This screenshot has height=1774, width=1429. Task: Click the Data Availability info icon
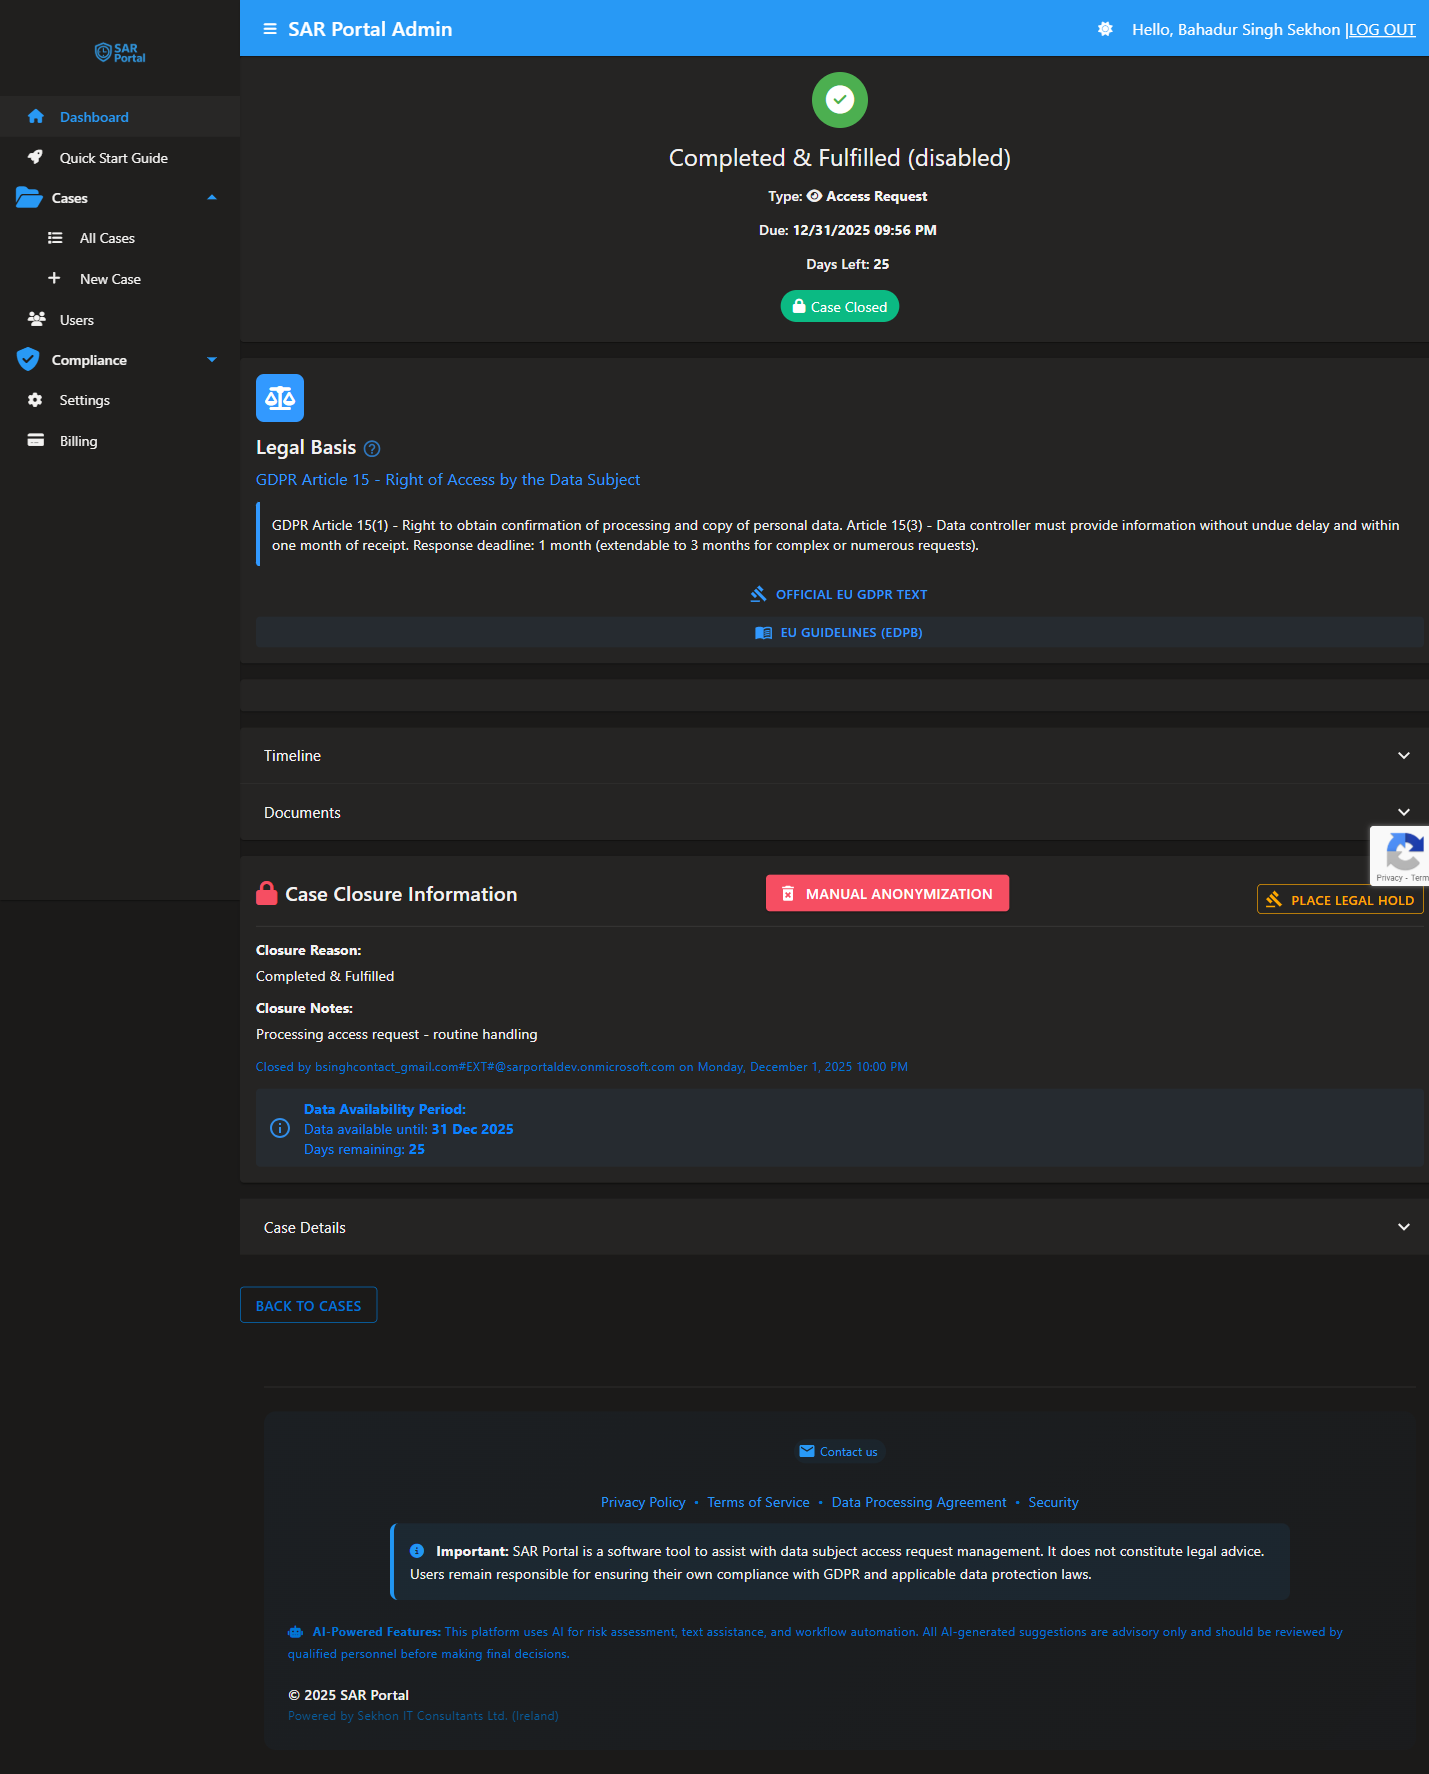(280, 1128)
